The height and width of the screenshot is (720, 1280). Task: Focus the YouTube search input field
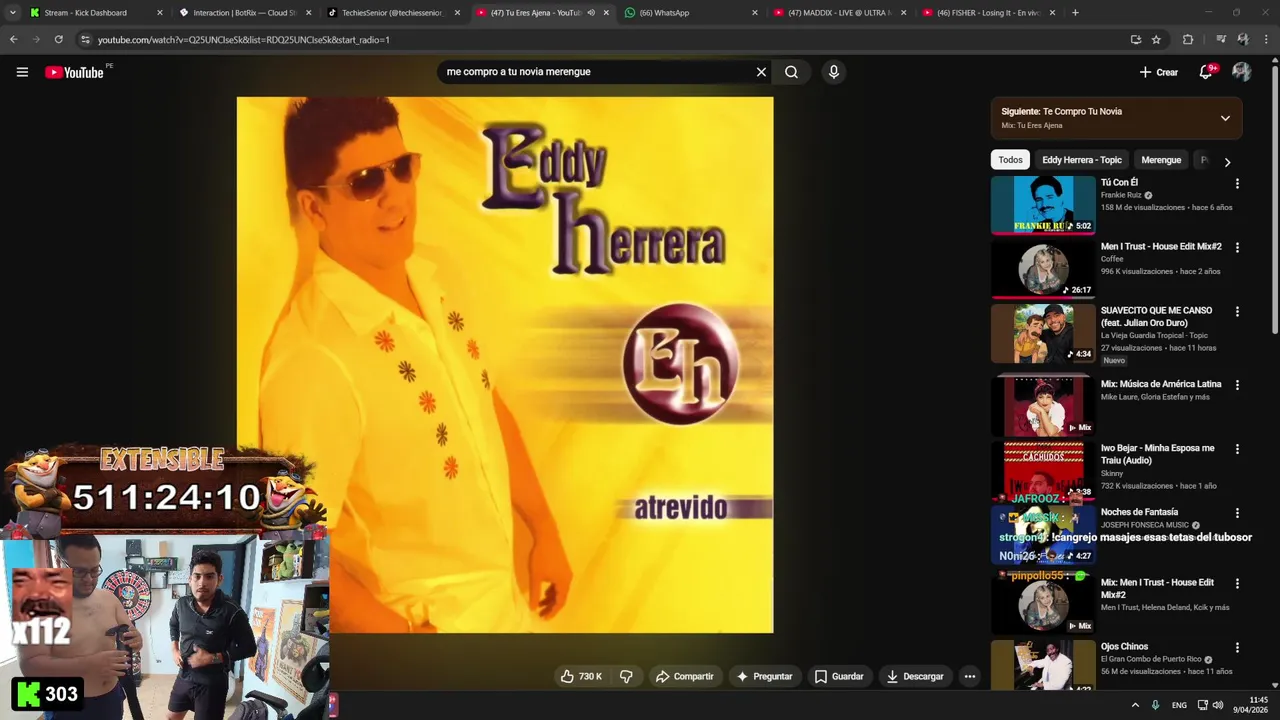coord(595,72)
